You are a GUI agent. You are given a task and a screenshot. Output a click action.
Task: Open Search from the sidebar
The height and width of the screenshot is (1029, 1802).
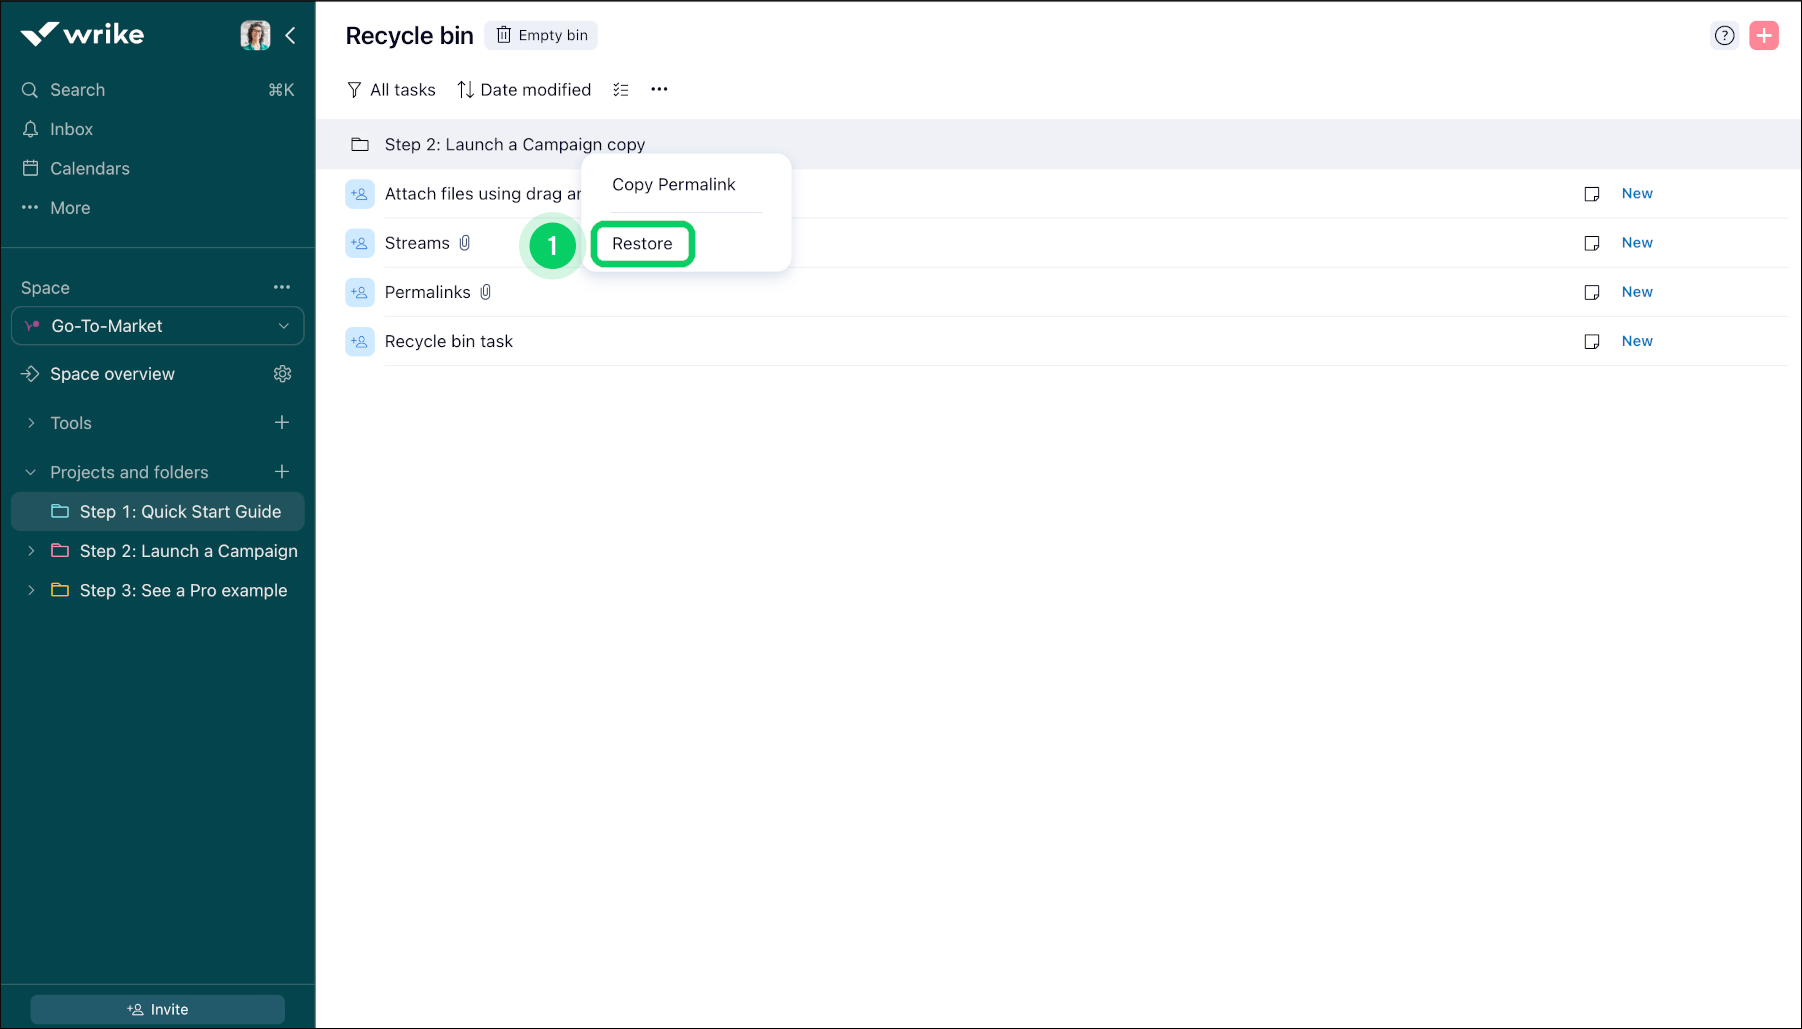click(x=77, y=89)
